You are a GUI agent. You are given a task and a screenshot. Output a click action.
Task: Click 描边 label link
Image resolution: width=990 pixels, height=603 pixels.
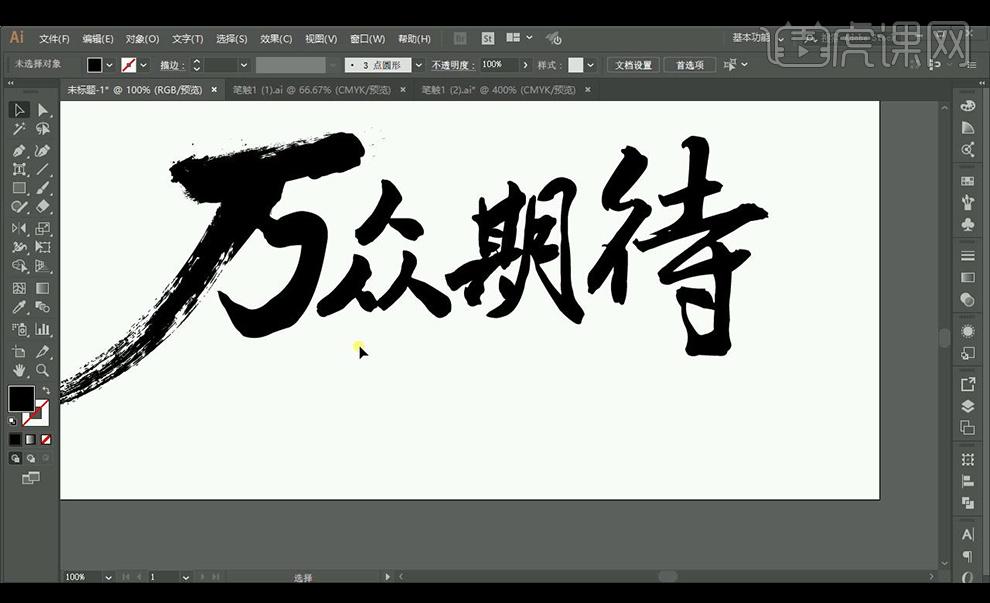pyautogui.click(x=172, y=65)
